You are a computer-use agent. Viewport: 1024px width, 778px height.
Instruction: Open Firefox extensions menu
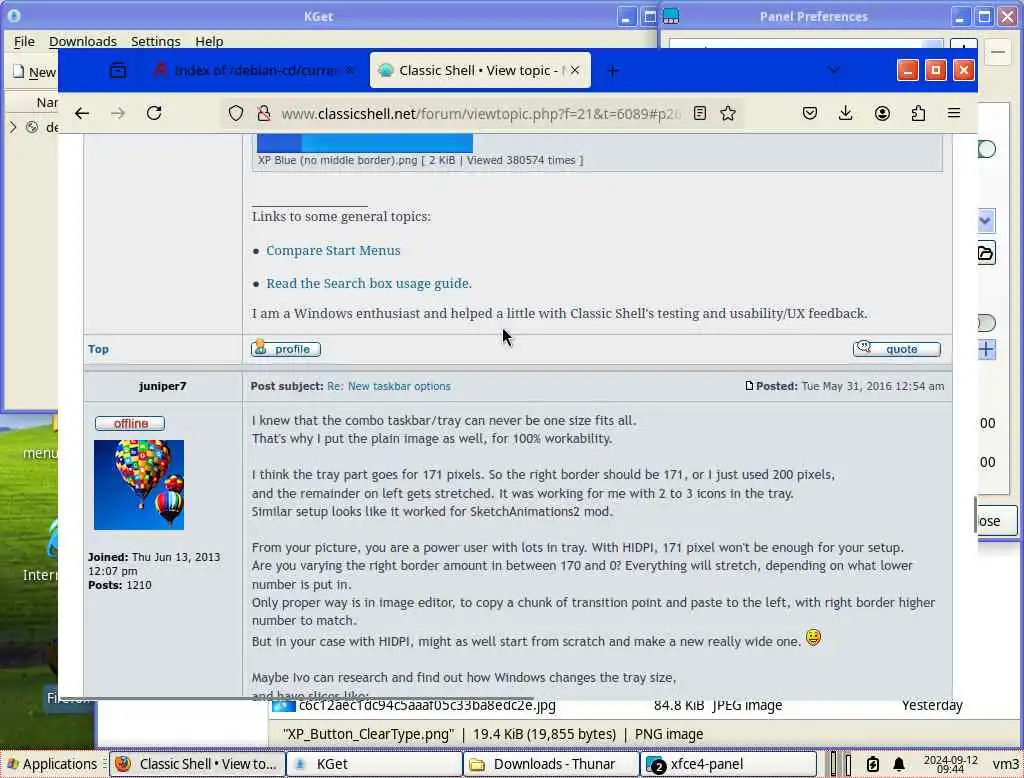(x=918, y=114)
